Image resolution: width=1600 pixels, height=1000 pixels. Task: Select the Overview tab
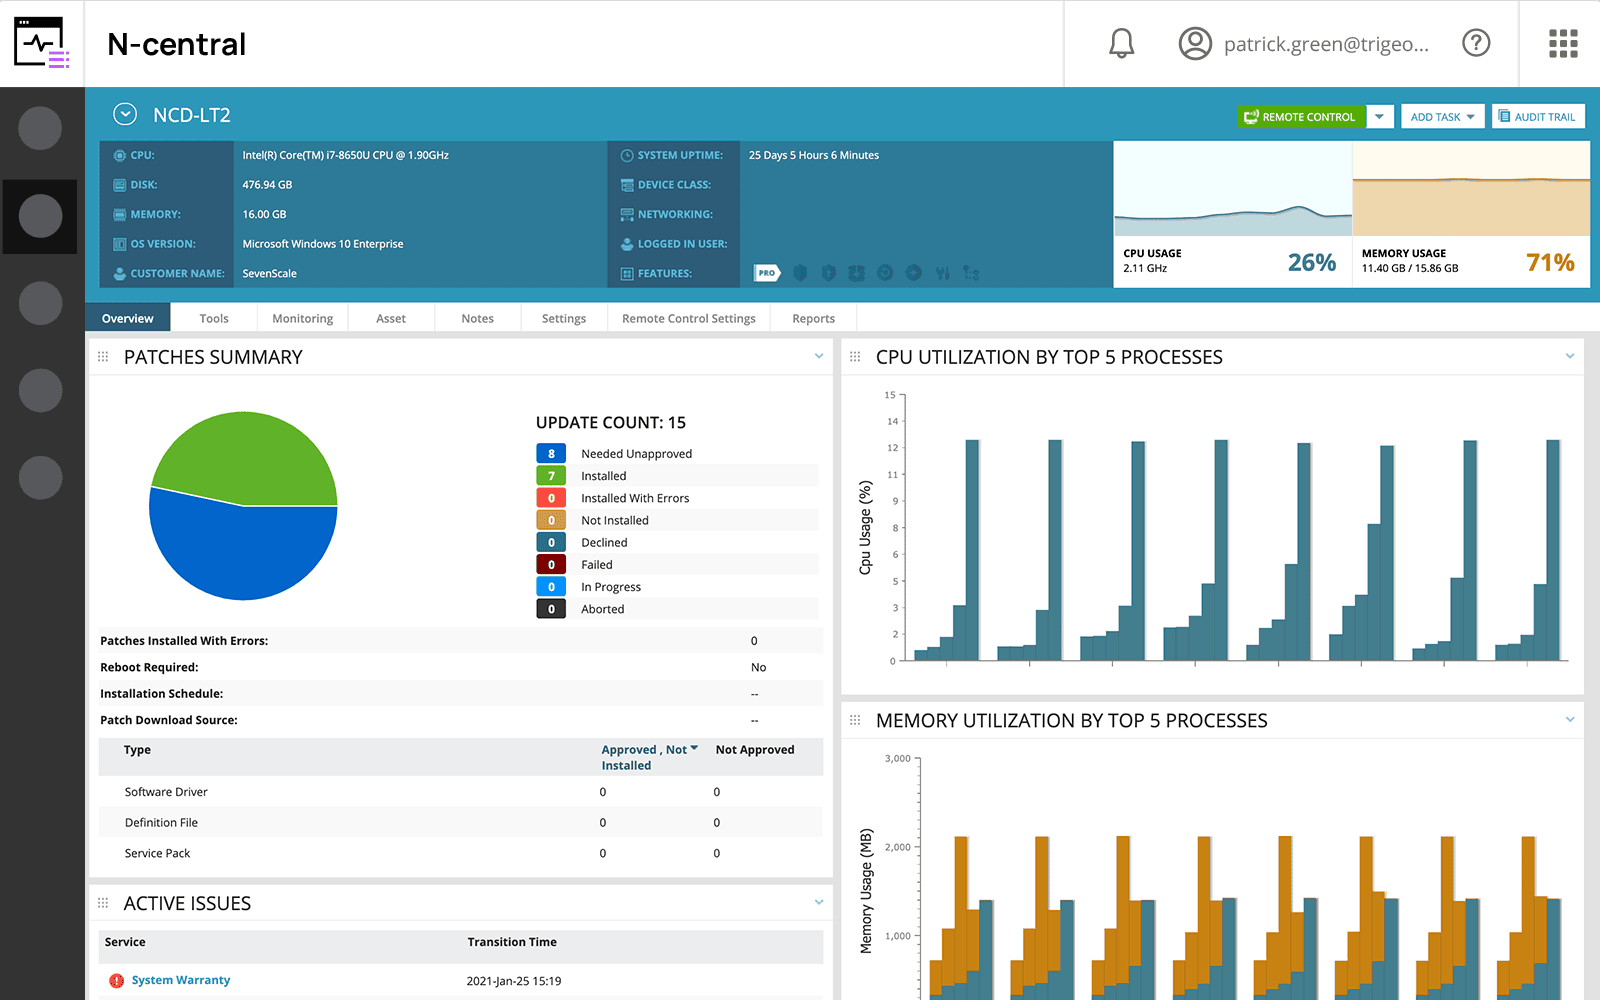128,318
